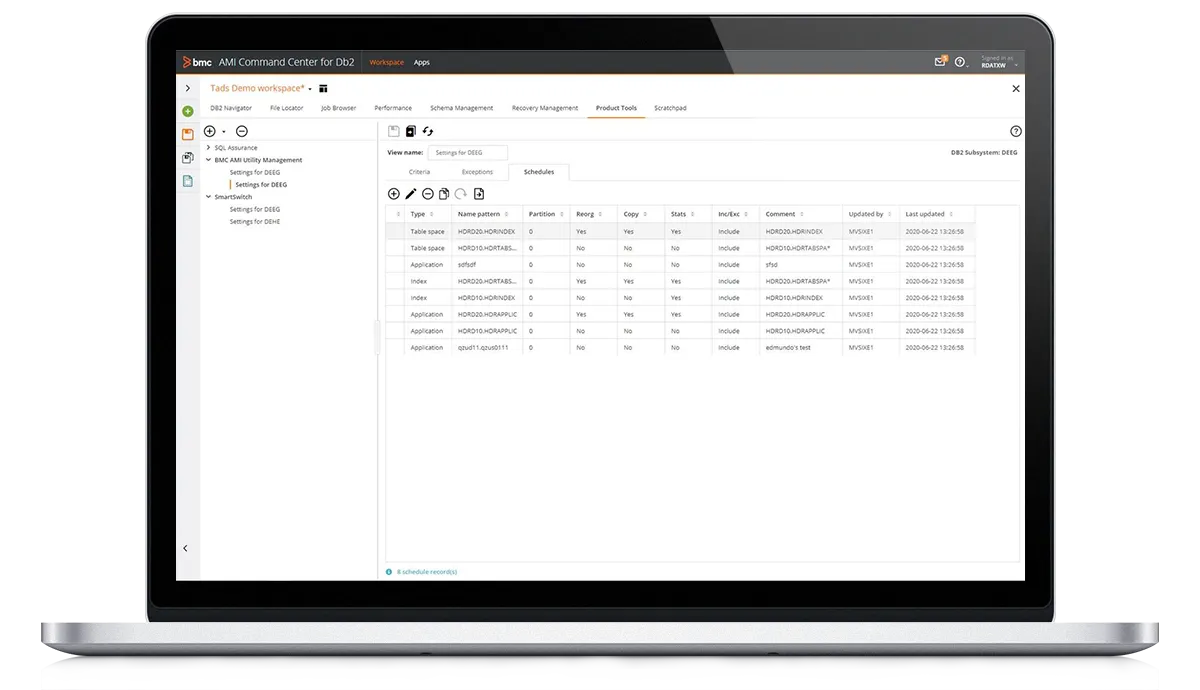Viewport: 1200px width, 690px height.
Task: Expand the left sidebar with the top chevron
Action: (x=187, y=89)
